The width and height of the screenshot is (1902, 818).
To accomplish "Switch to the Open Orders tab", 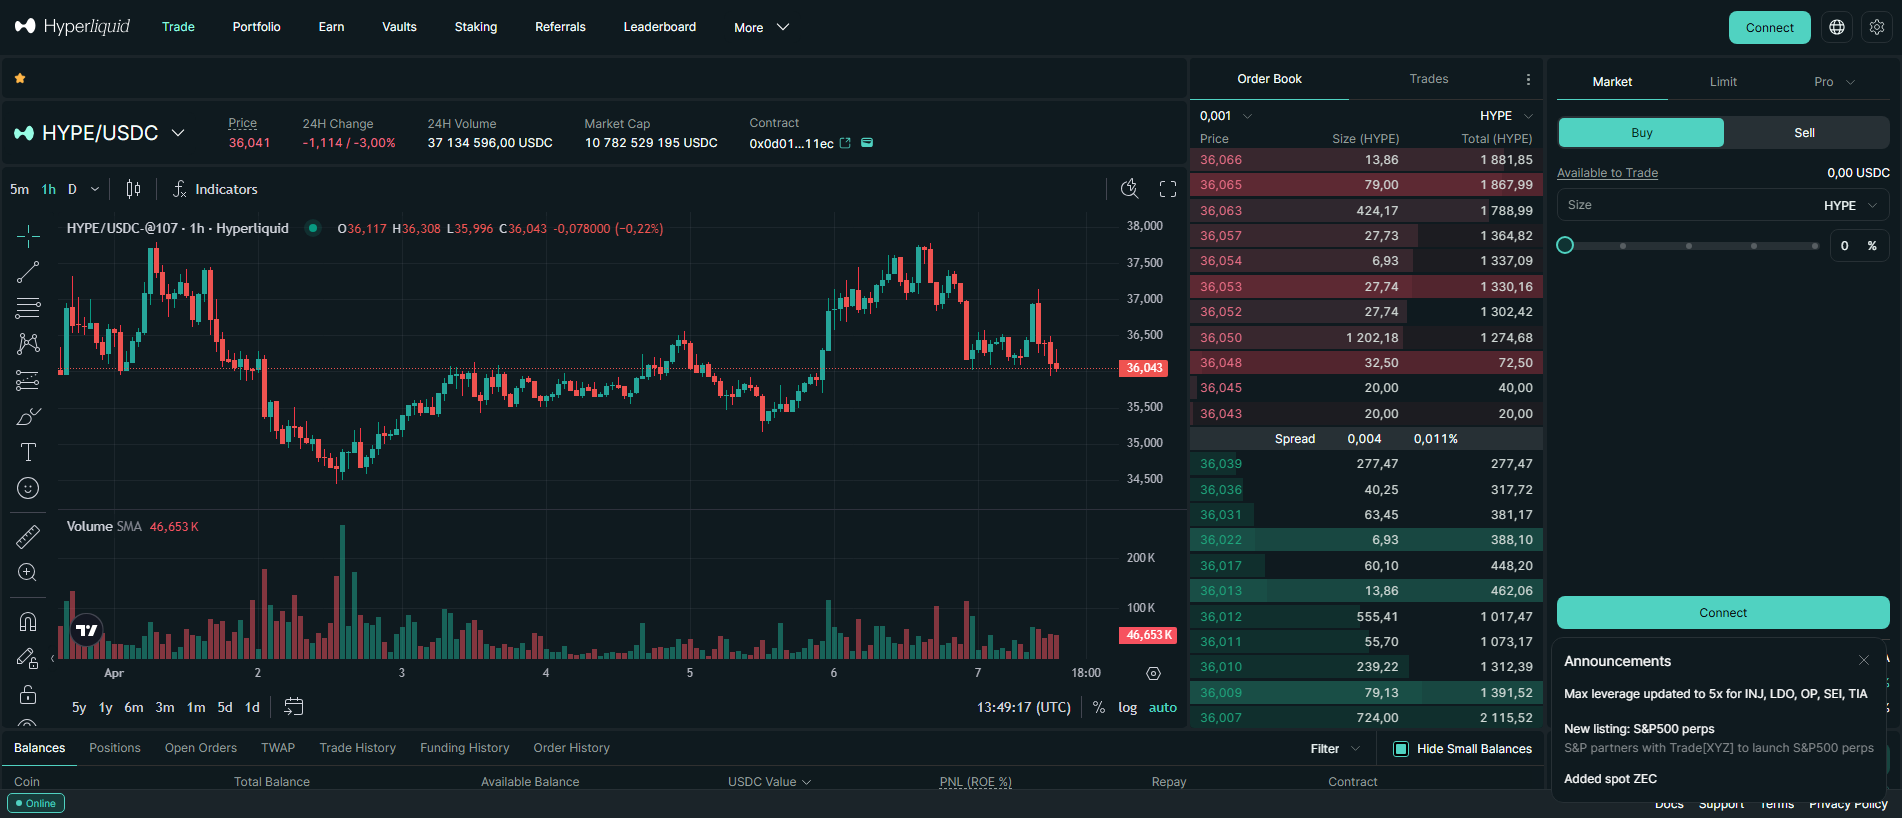I will [x=201, y=748].
